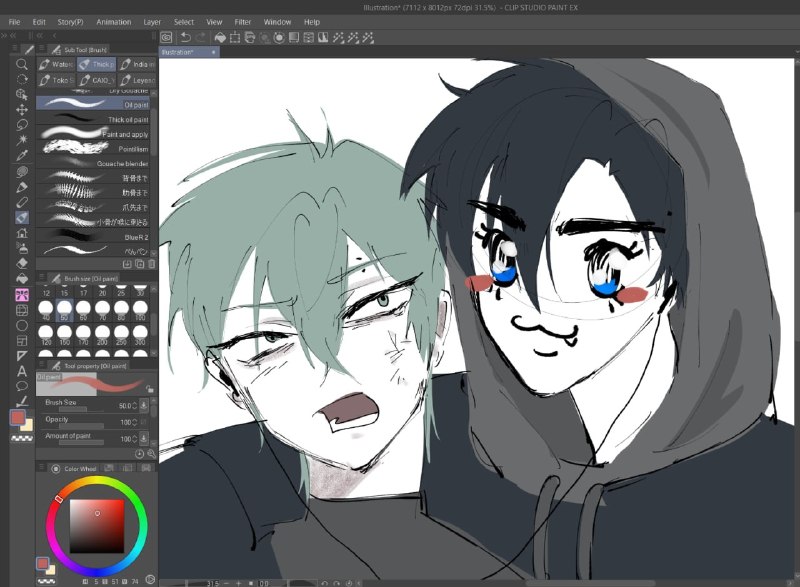Choose the Pointillism brush
This screenshot has height=587, width=800.
[93, 148]
